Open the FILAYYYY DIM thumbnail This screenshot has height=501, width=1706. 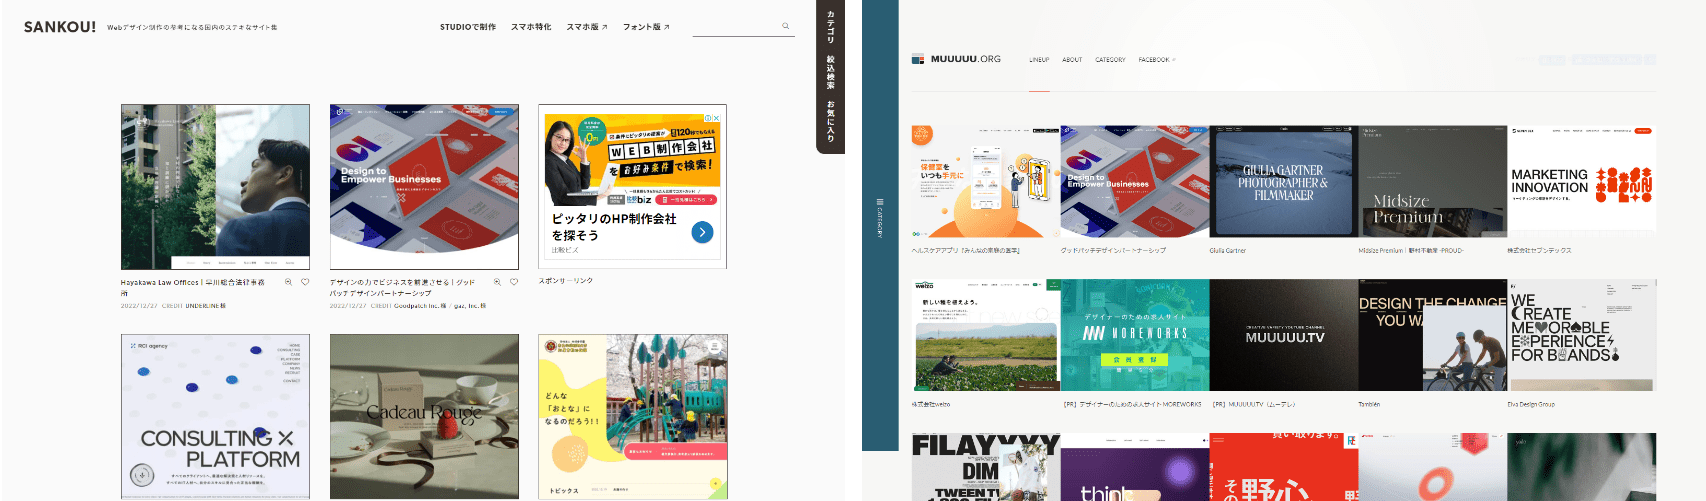(x=985, y=467)
